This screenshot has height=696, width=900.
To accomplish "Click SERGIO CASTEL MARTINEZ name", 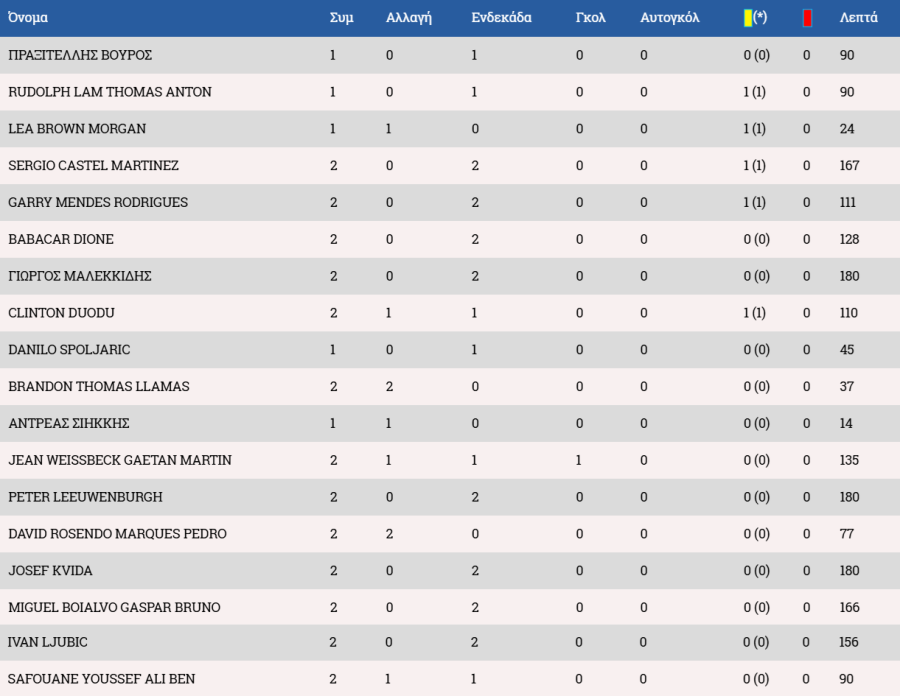I will pyautogui.click(x=93, y=165).
